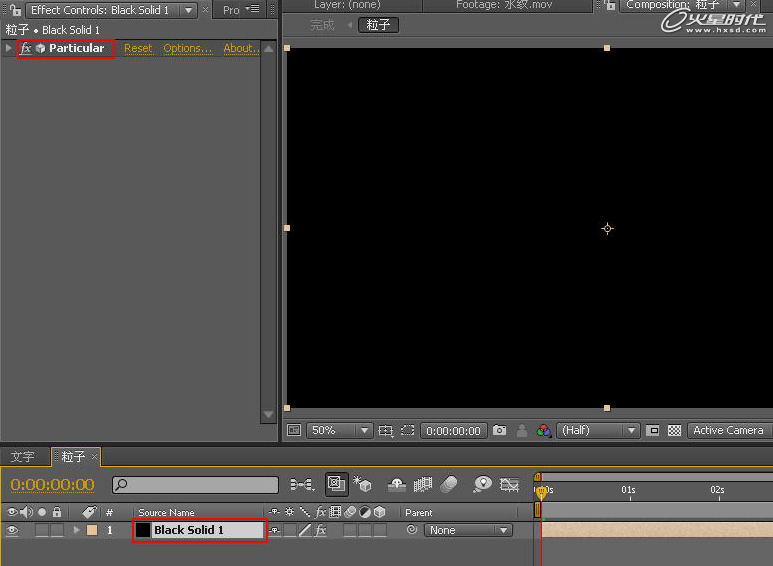Image resolution: width=773 pixels, height=566 pixels.
Task: Toggle the transparency grid icon
Action: pyautogui.click(x=674, y=431)
